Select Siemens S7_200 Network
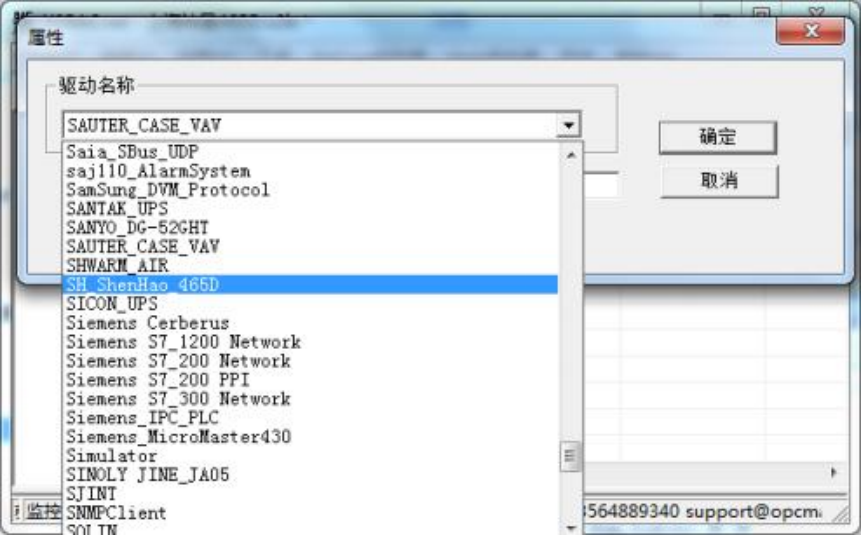 coord(311,361)
